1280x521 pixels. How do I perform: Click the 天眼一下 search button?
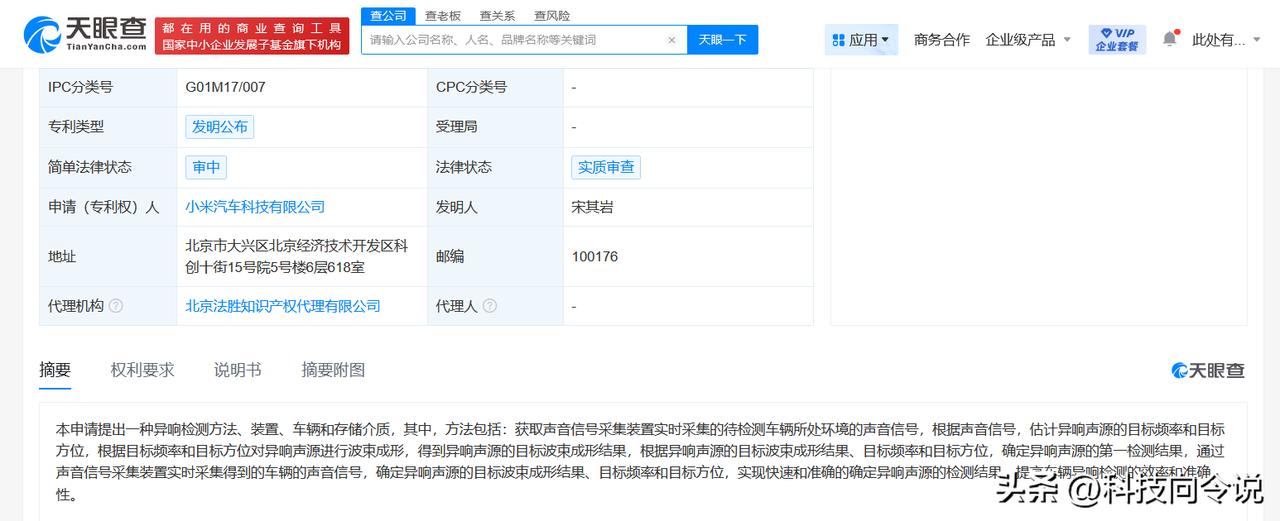click(722, 40)
